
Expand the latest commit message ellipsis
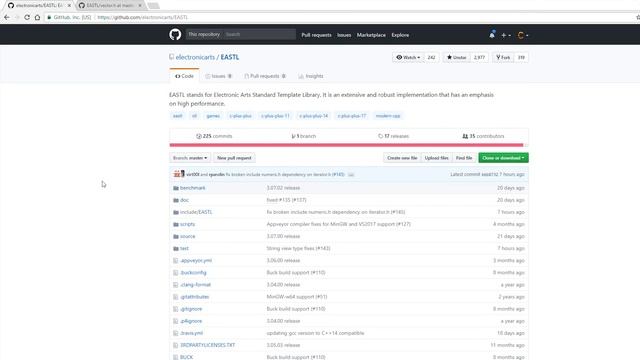coord(351,175)
